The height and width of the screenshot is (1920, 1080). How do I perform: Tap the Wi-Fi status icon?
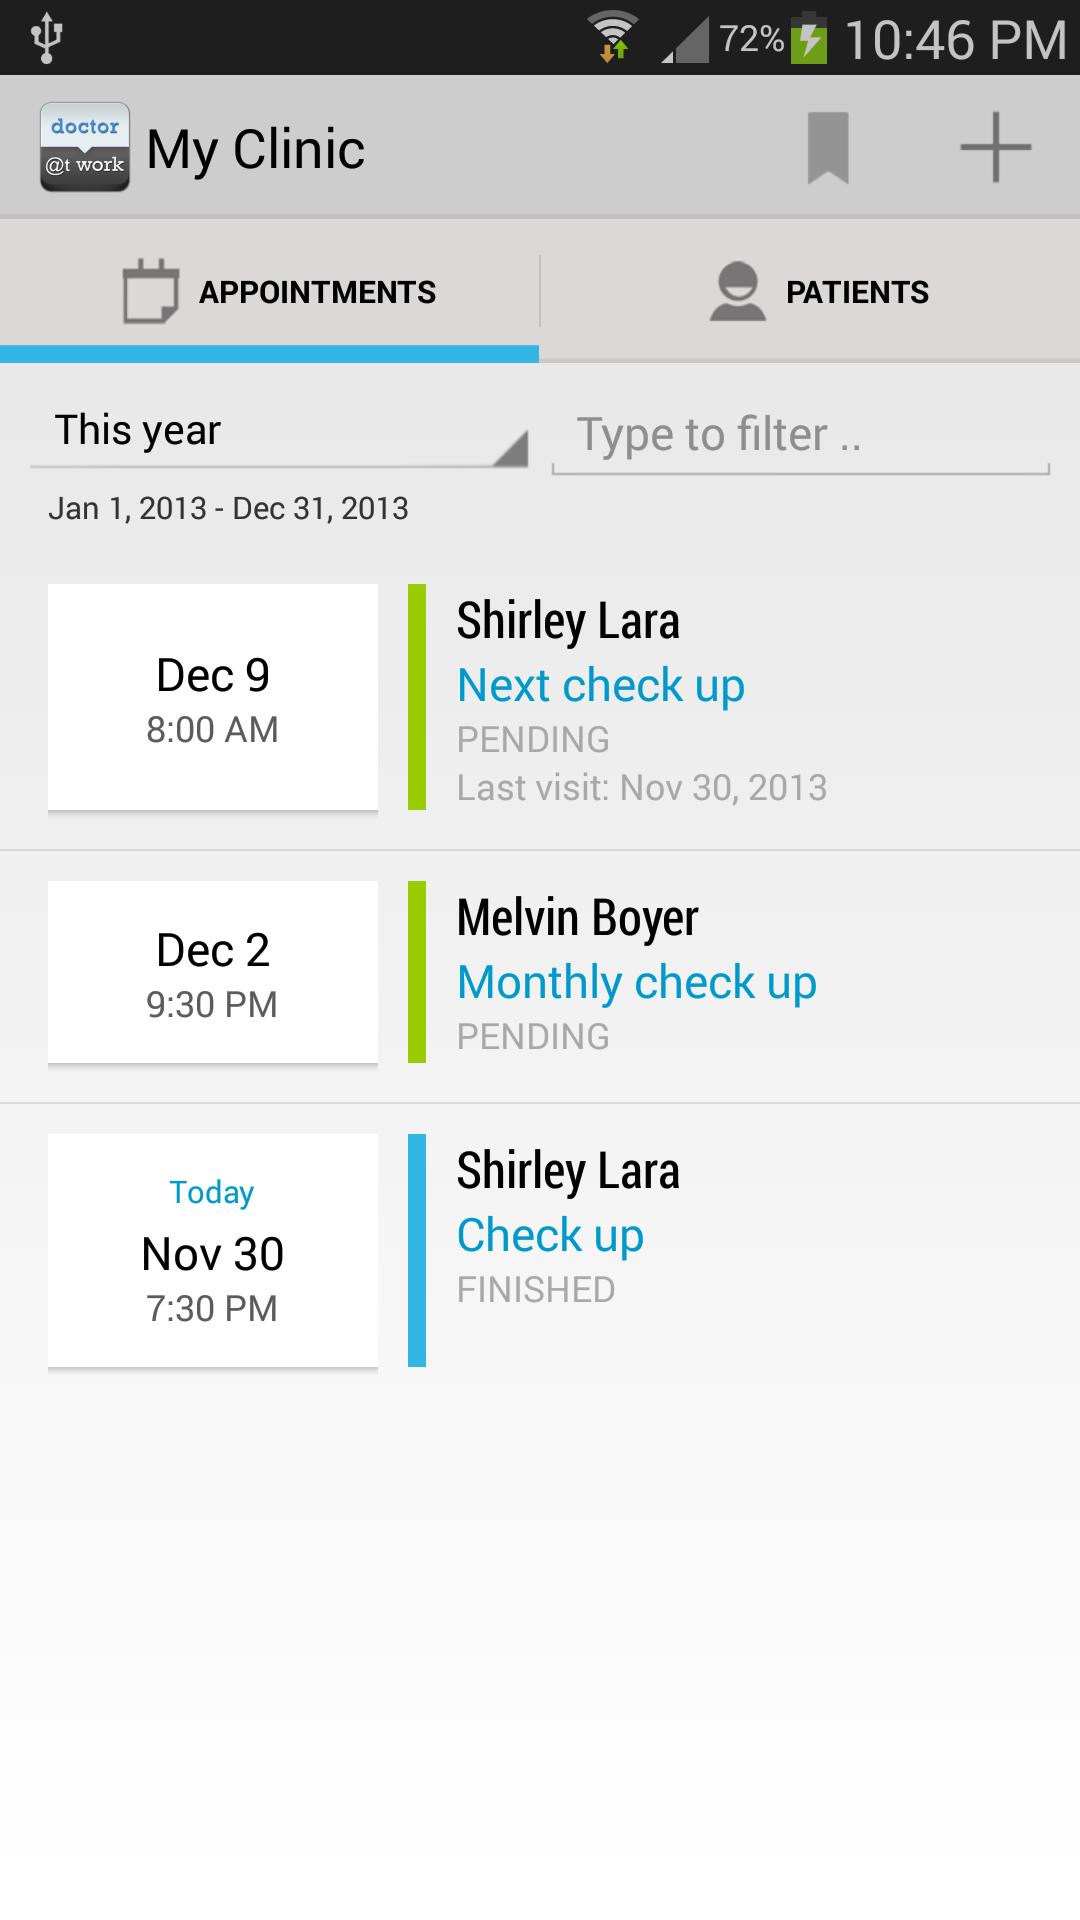(612, 38)
